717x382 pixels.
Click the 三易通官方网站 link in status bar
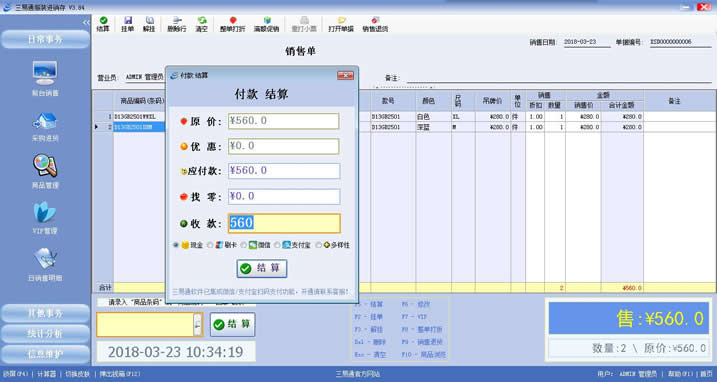tap(358, 374)
